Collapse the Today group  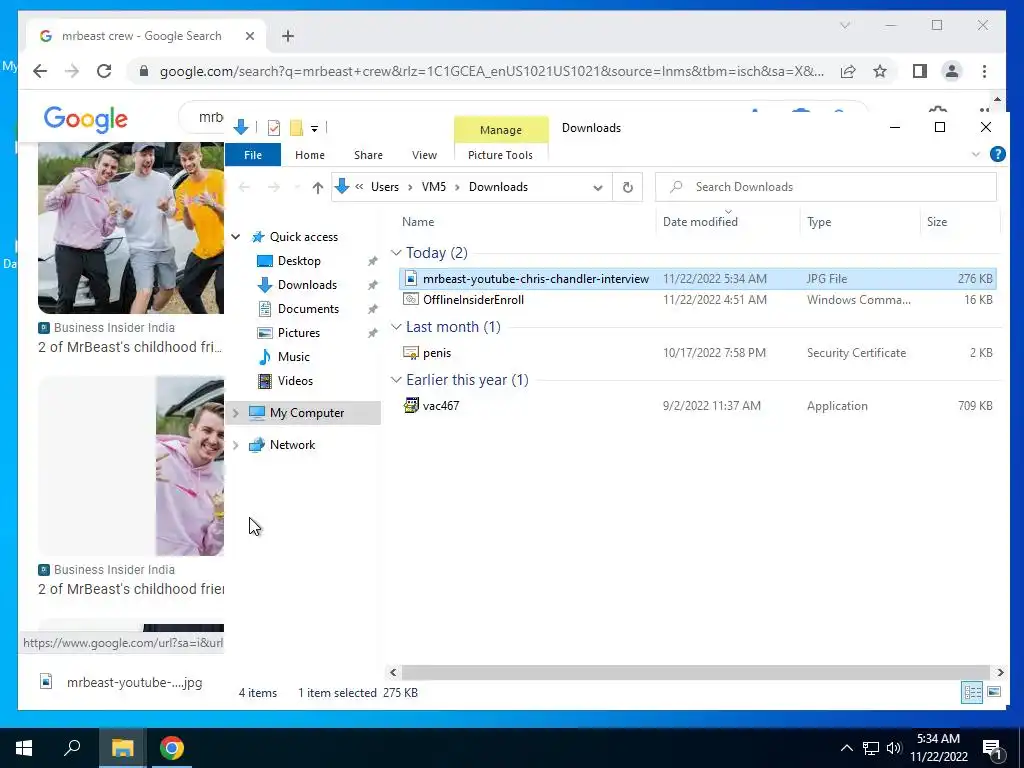[396, 253]
